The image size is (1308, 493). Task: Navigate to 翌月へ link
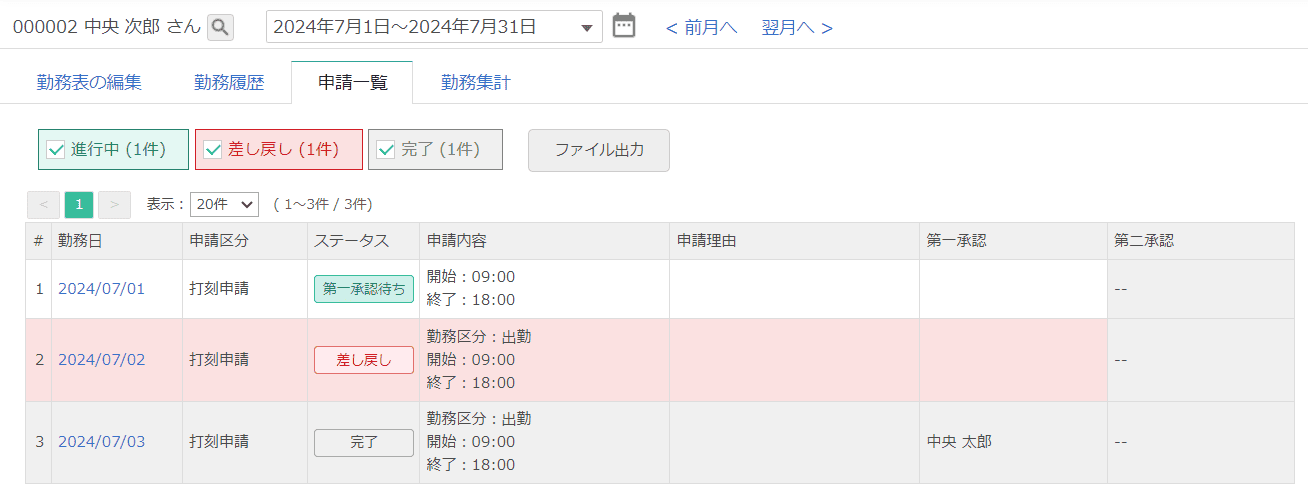point(797,27)
